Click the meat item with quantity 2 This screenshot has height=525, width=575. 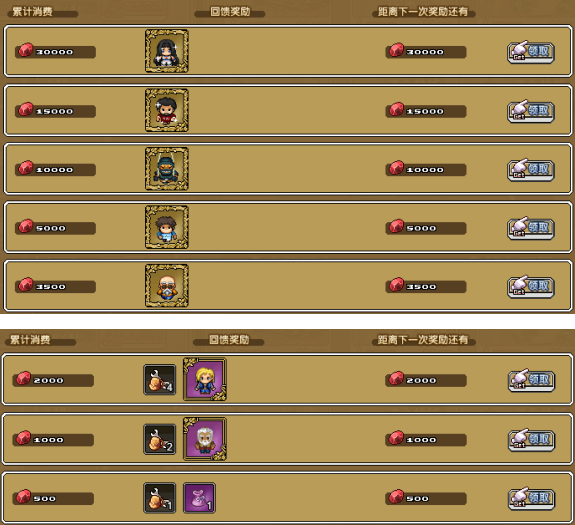pos(160,439)
